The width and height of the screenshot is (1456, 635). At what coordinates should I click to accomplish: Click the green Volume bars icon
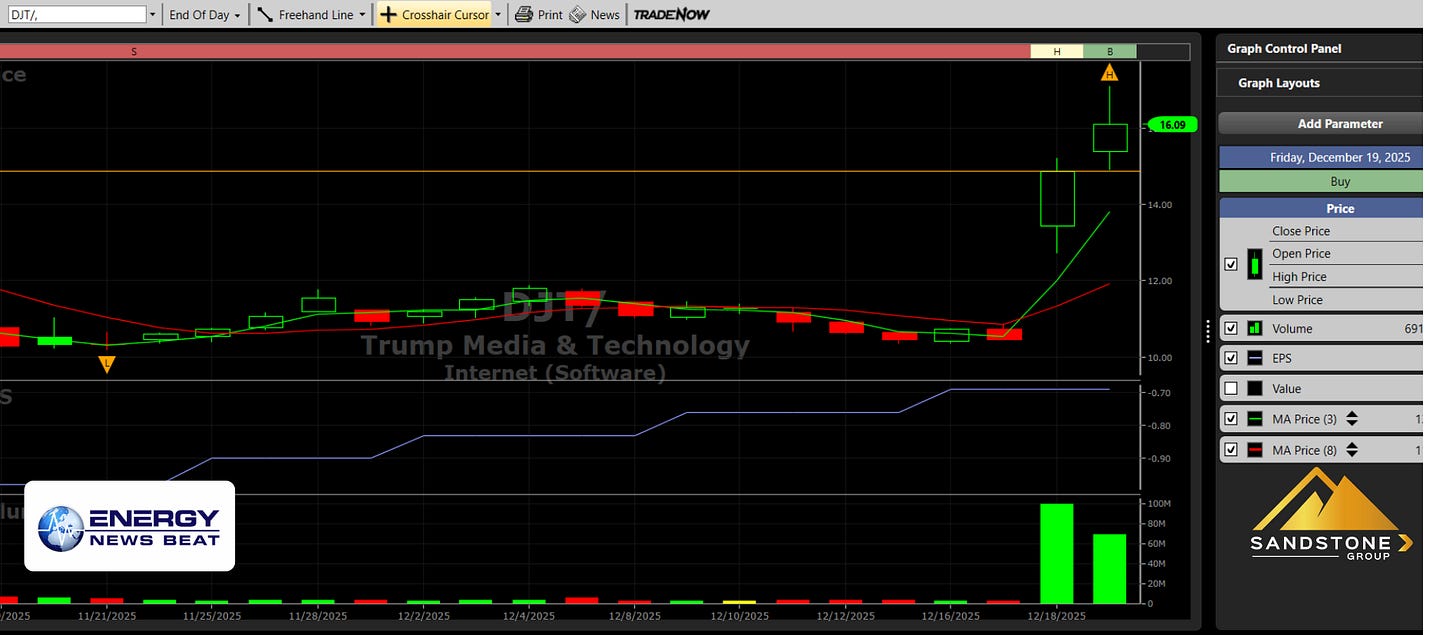pos(1254,328)
